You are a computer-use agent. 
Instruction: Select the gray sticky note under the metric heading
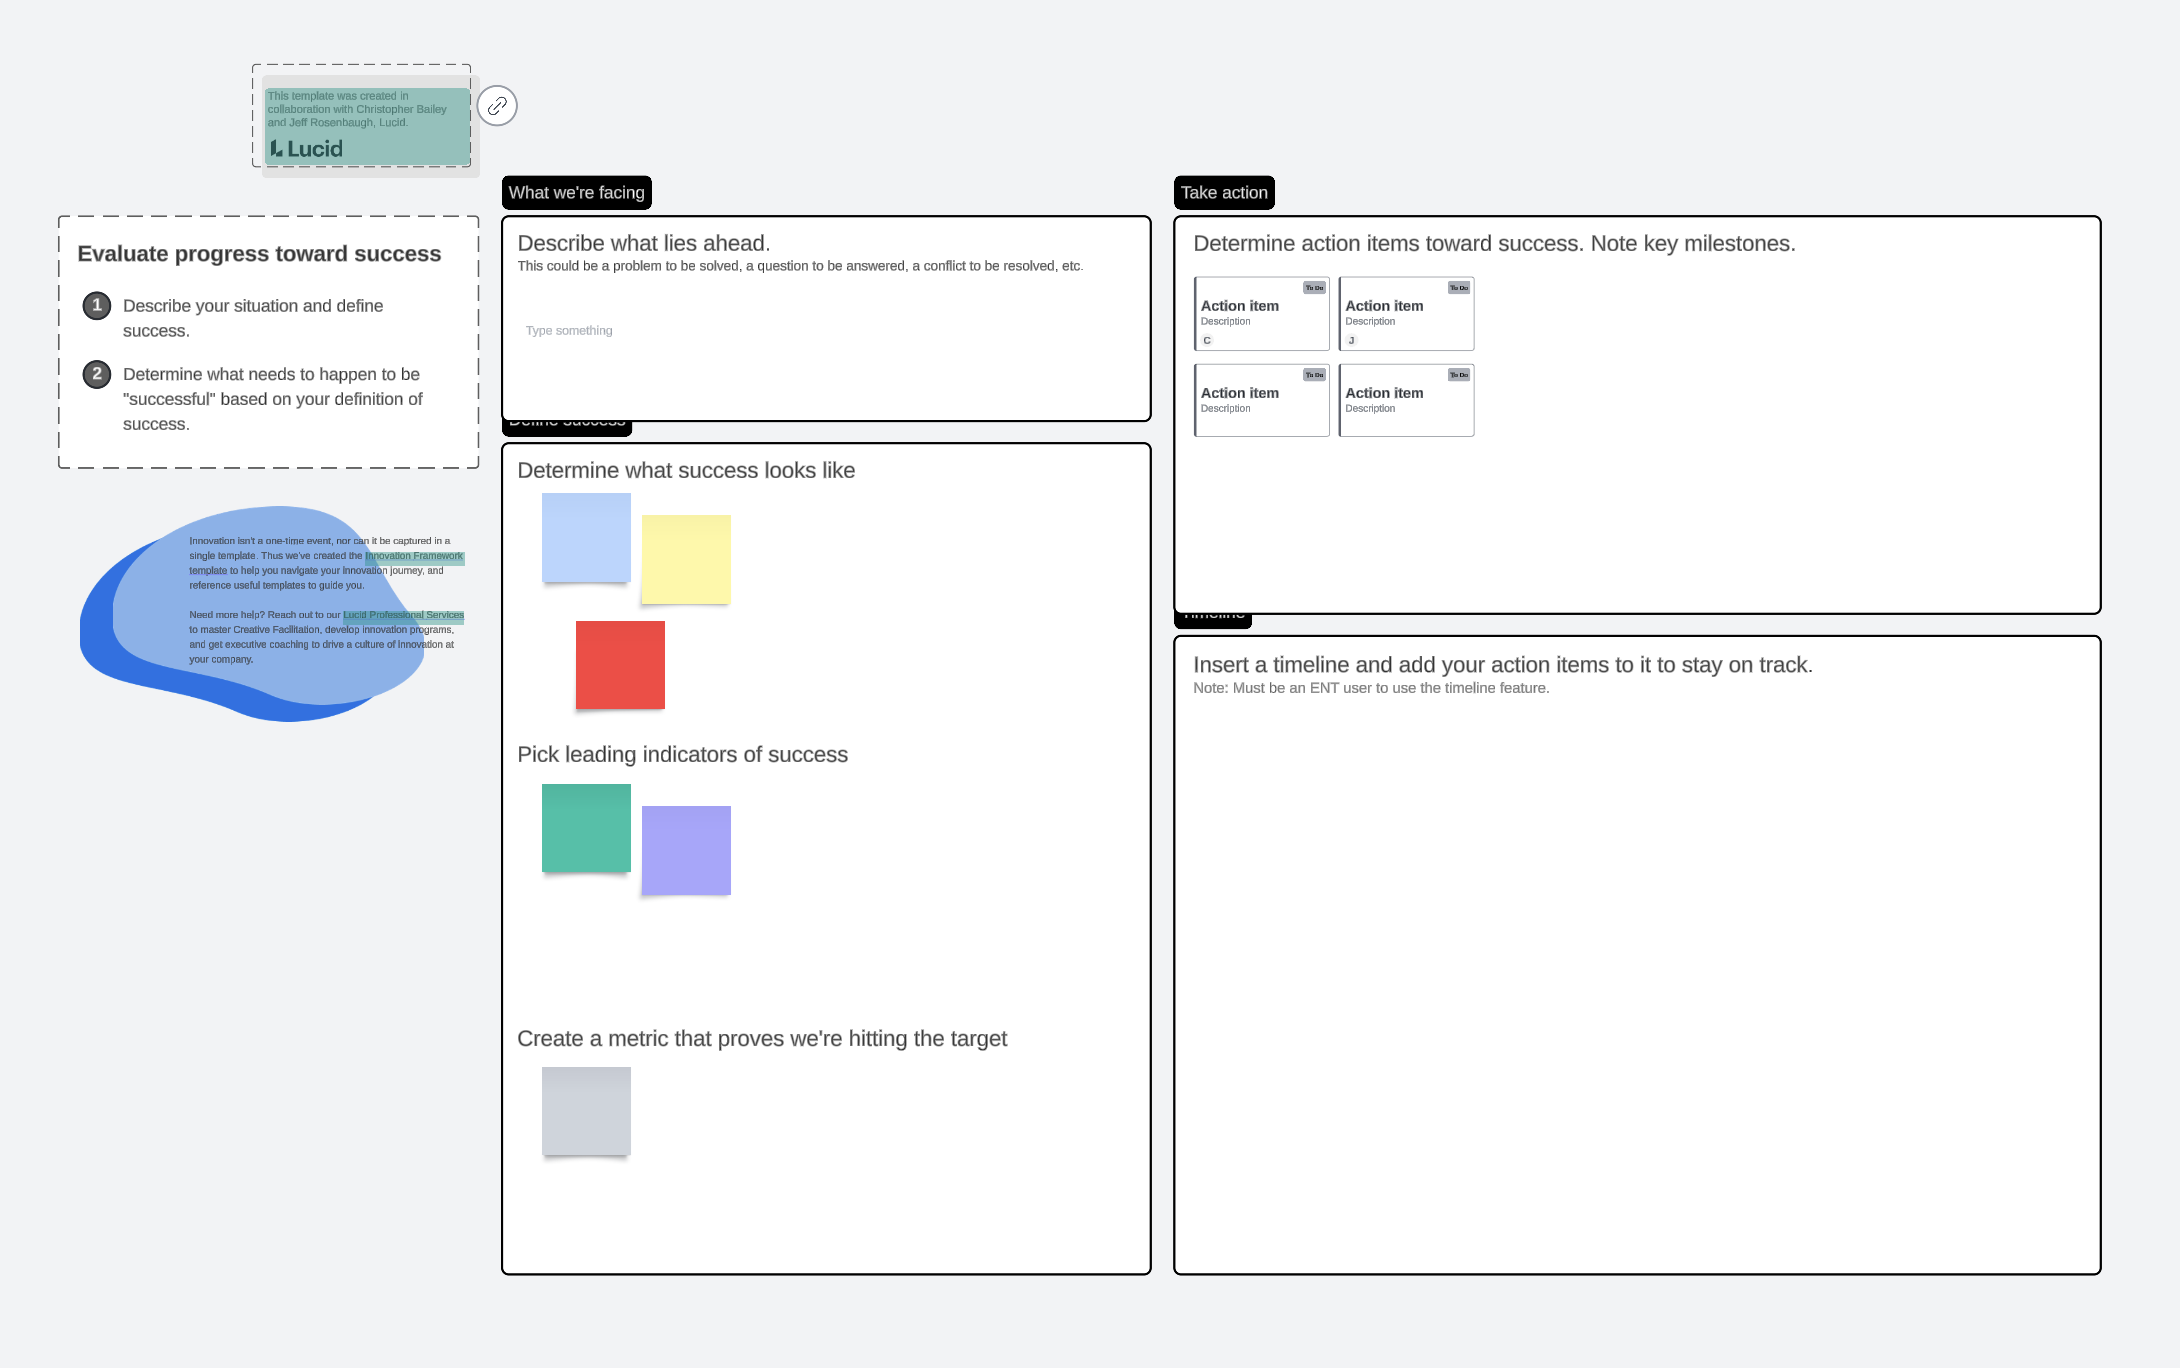point(586,1111)
